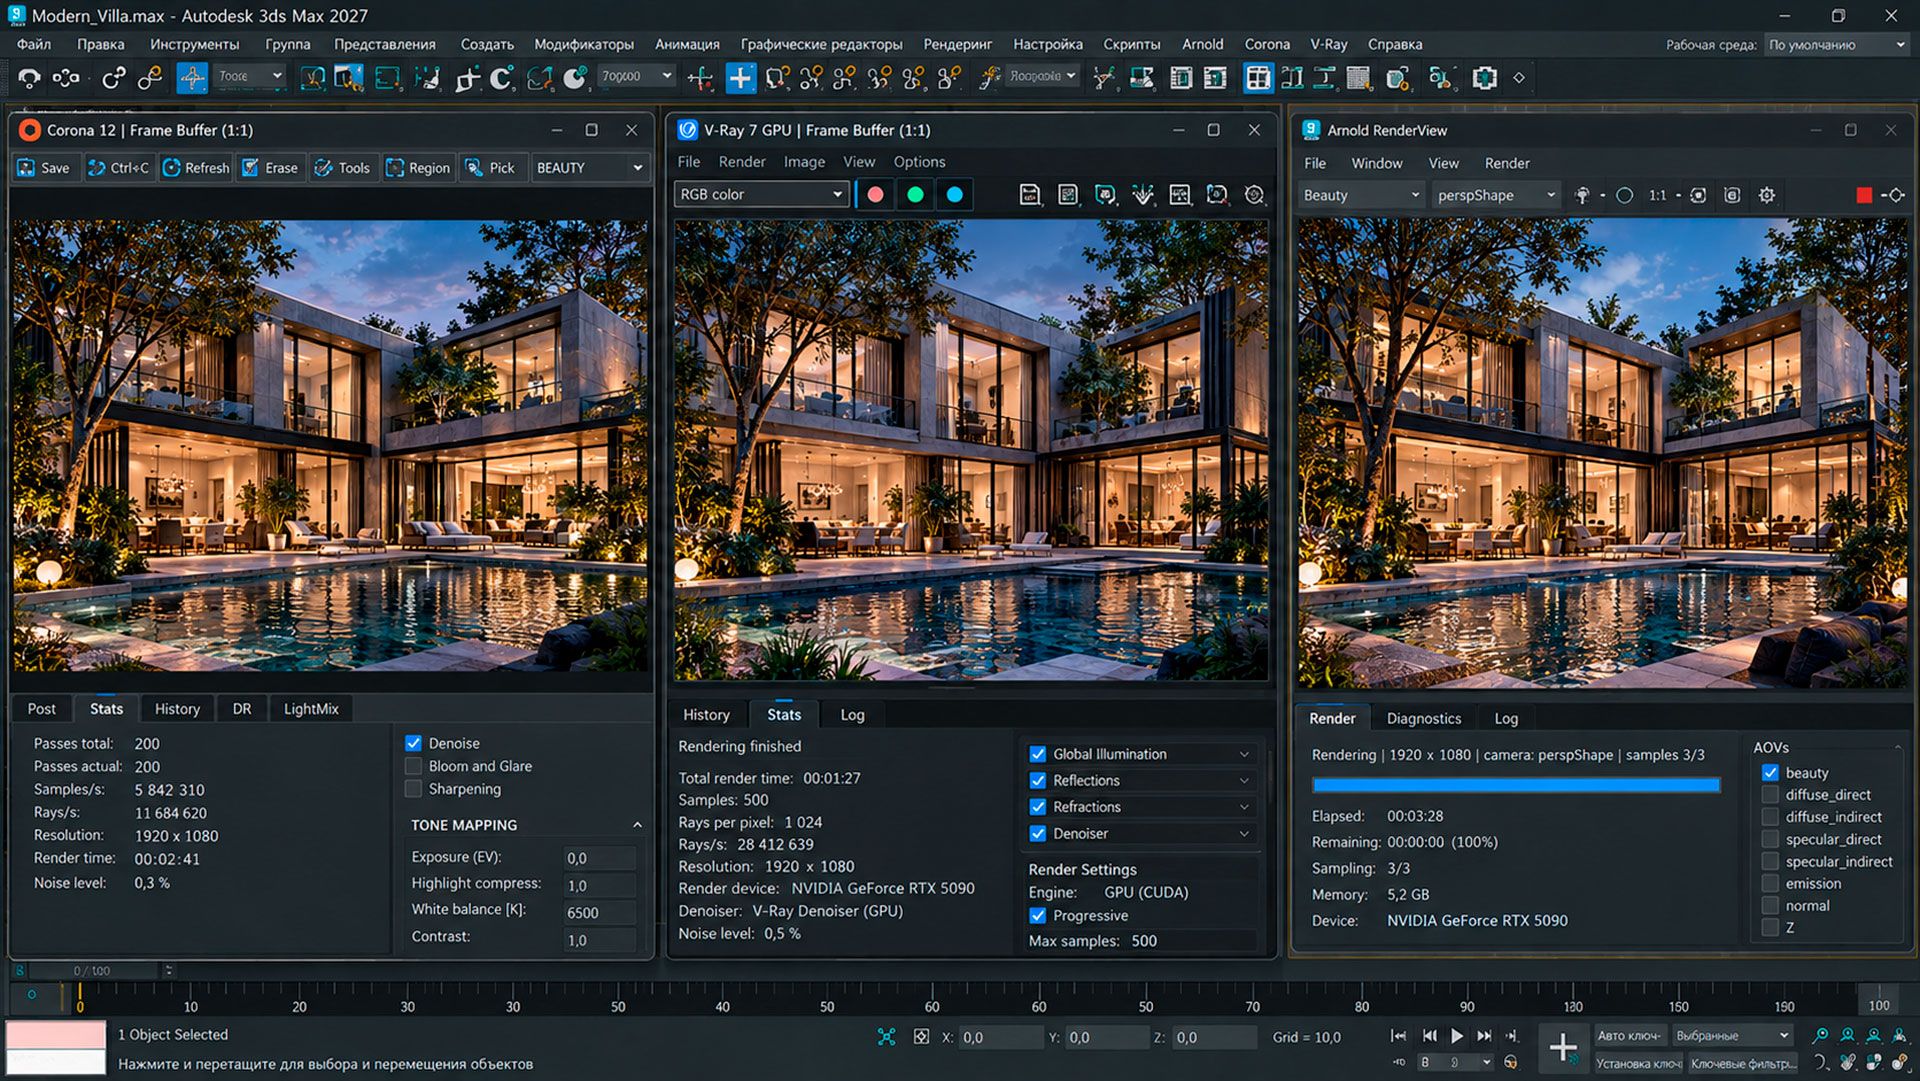Open Arnold Beauty AOV dropdown

point(1361,195)
